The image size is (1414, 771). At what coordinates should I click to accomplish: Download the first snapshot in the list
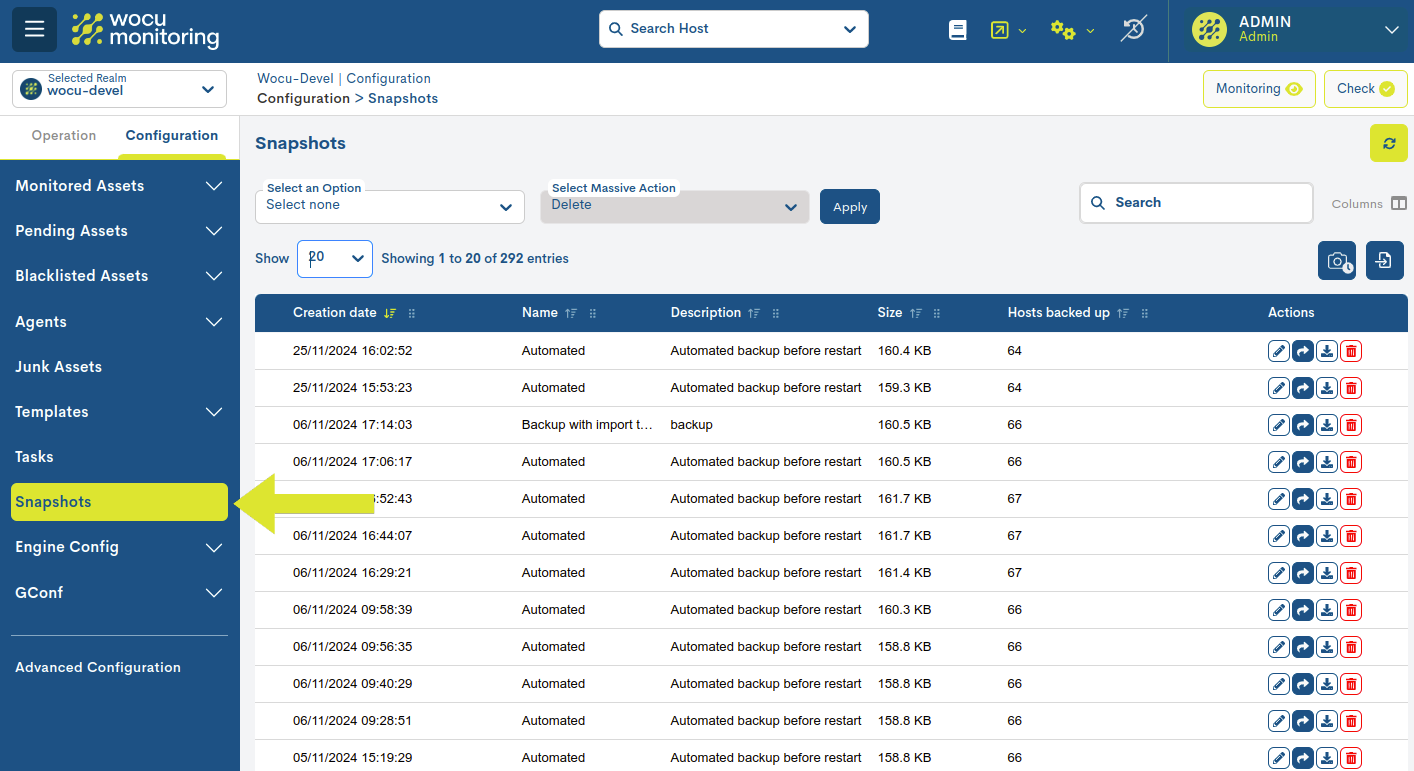point(1326,350)
